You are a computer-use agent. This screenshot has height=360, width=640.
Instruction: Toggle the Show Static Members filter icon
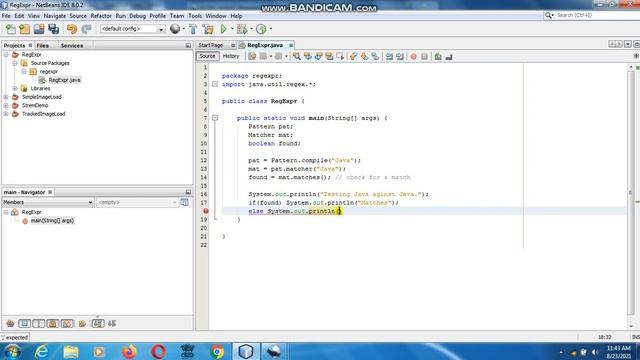click(39, 323)
